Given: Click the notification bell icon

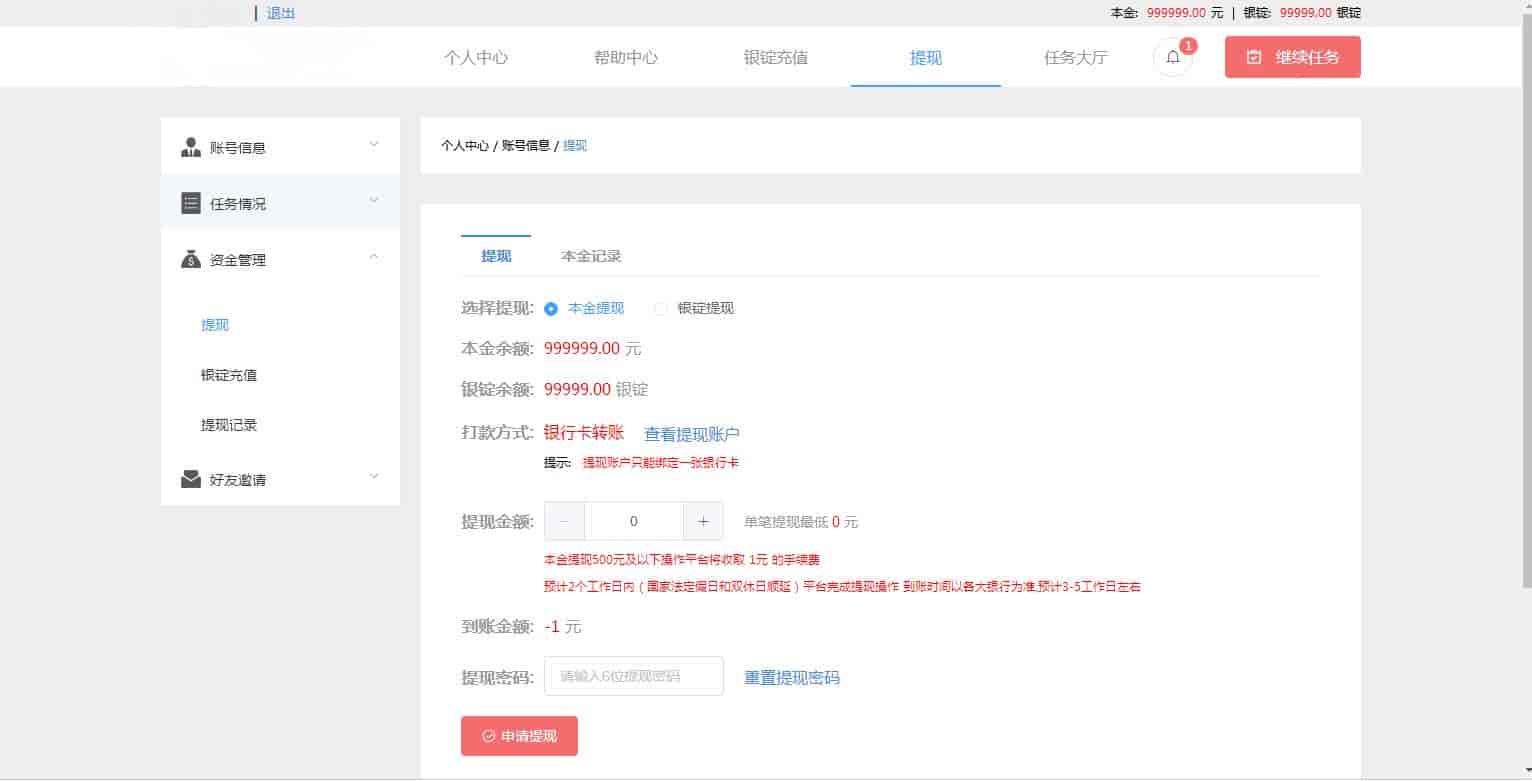Looking at the screenshot, I should coord(1173,57).
